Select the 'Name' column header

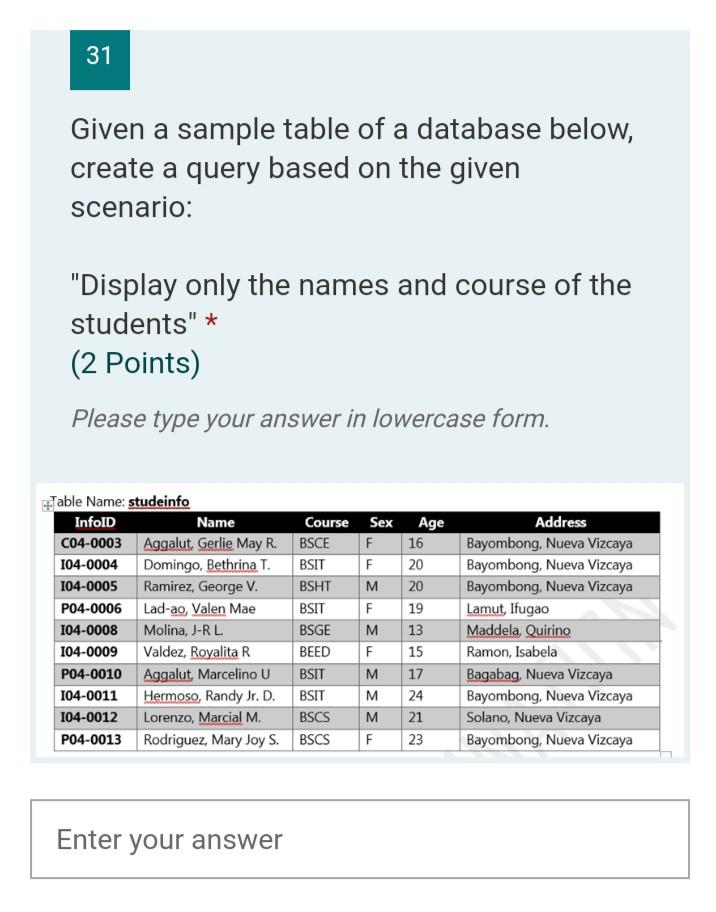(x=216, y=522)
